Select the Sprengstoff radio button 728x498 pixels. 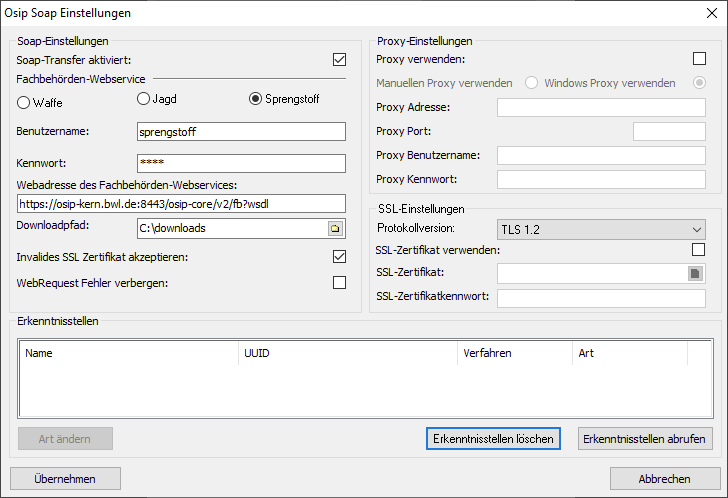(255, 98)
